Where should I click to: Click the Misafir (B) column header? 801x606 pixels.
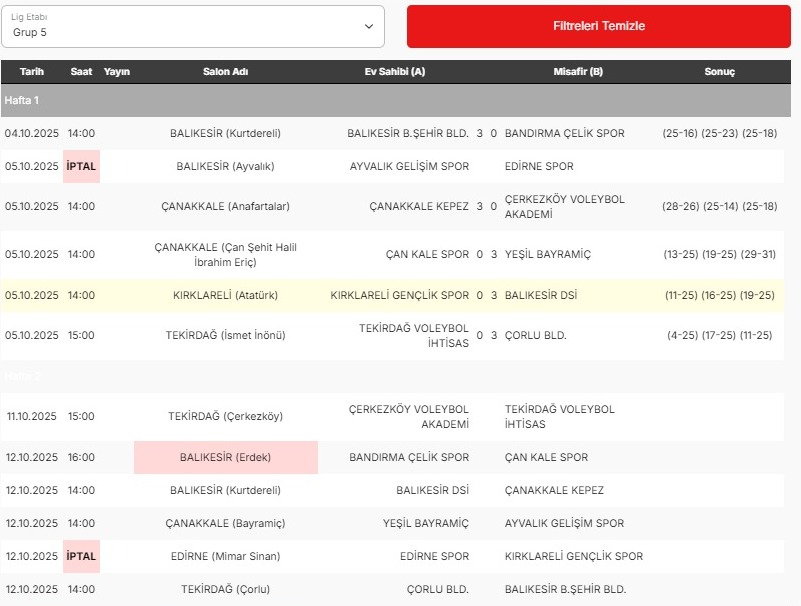[x=578, y=72]
